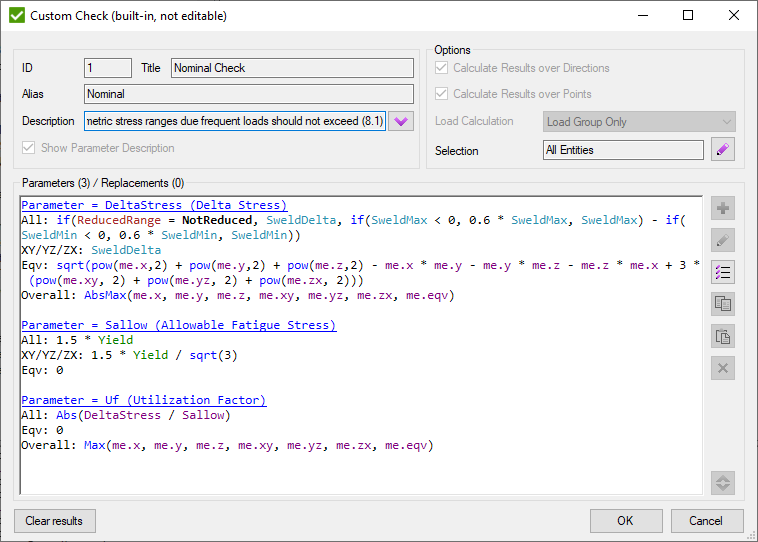The image size is (758, 542).
Task: Click the Title field Nominal Check
Action: (x=292, y=68)
